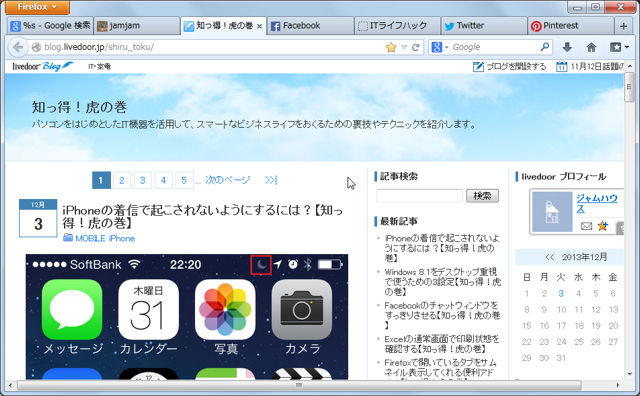Bookmark this page with the star icon
Viewport: 640px width, 396px height.
click(x=391, y=47)
